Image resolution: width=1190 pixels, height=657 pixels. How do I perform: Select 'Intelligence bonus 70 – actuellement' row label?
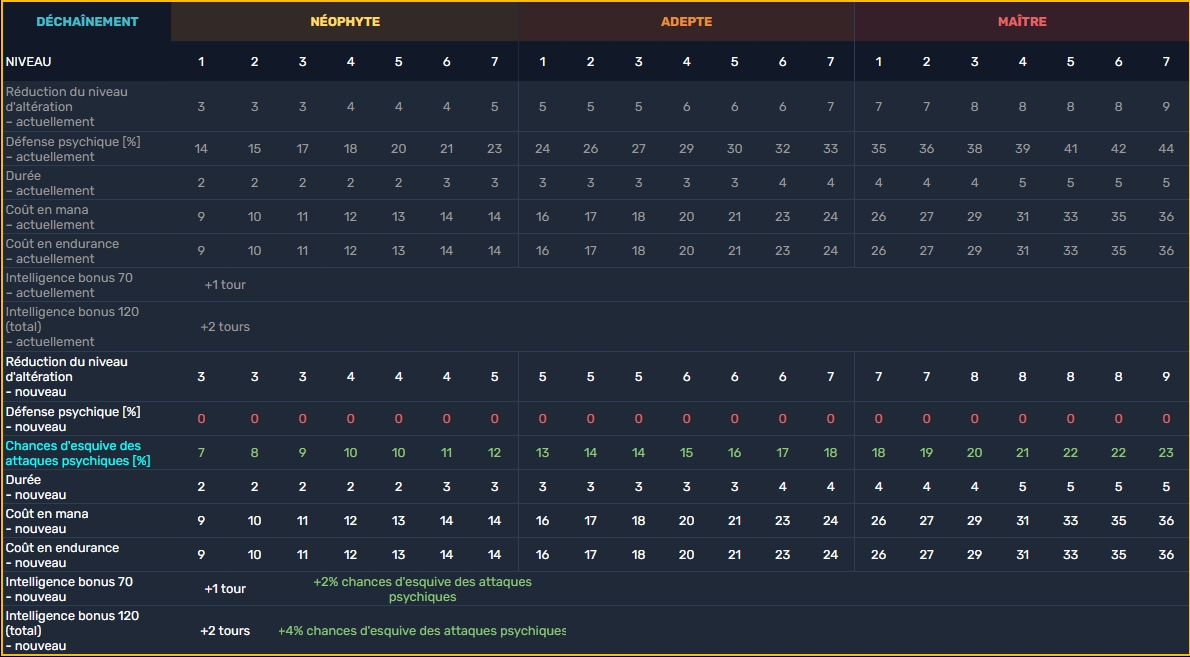[x=69, y=285]
